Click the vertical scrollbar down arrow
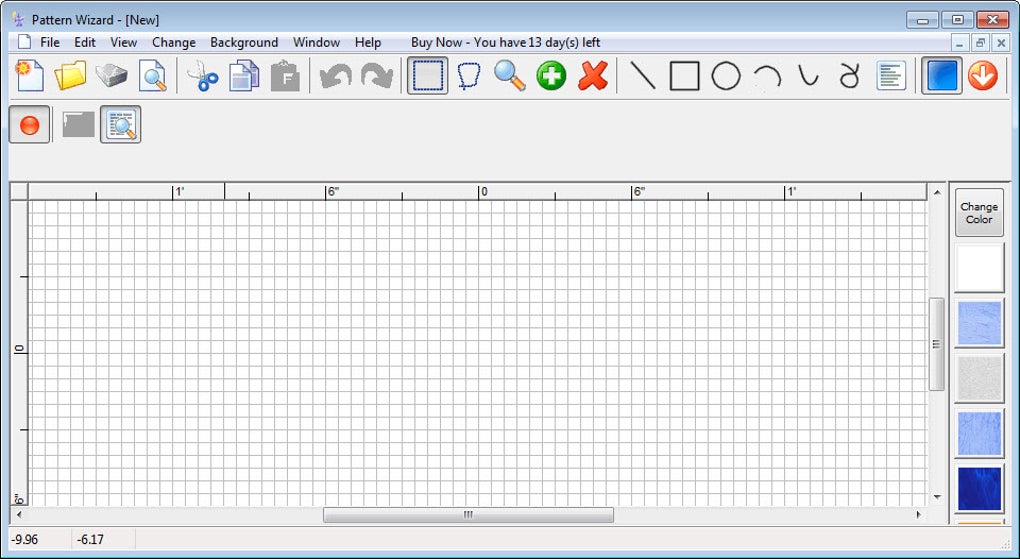 coord(937,497)
